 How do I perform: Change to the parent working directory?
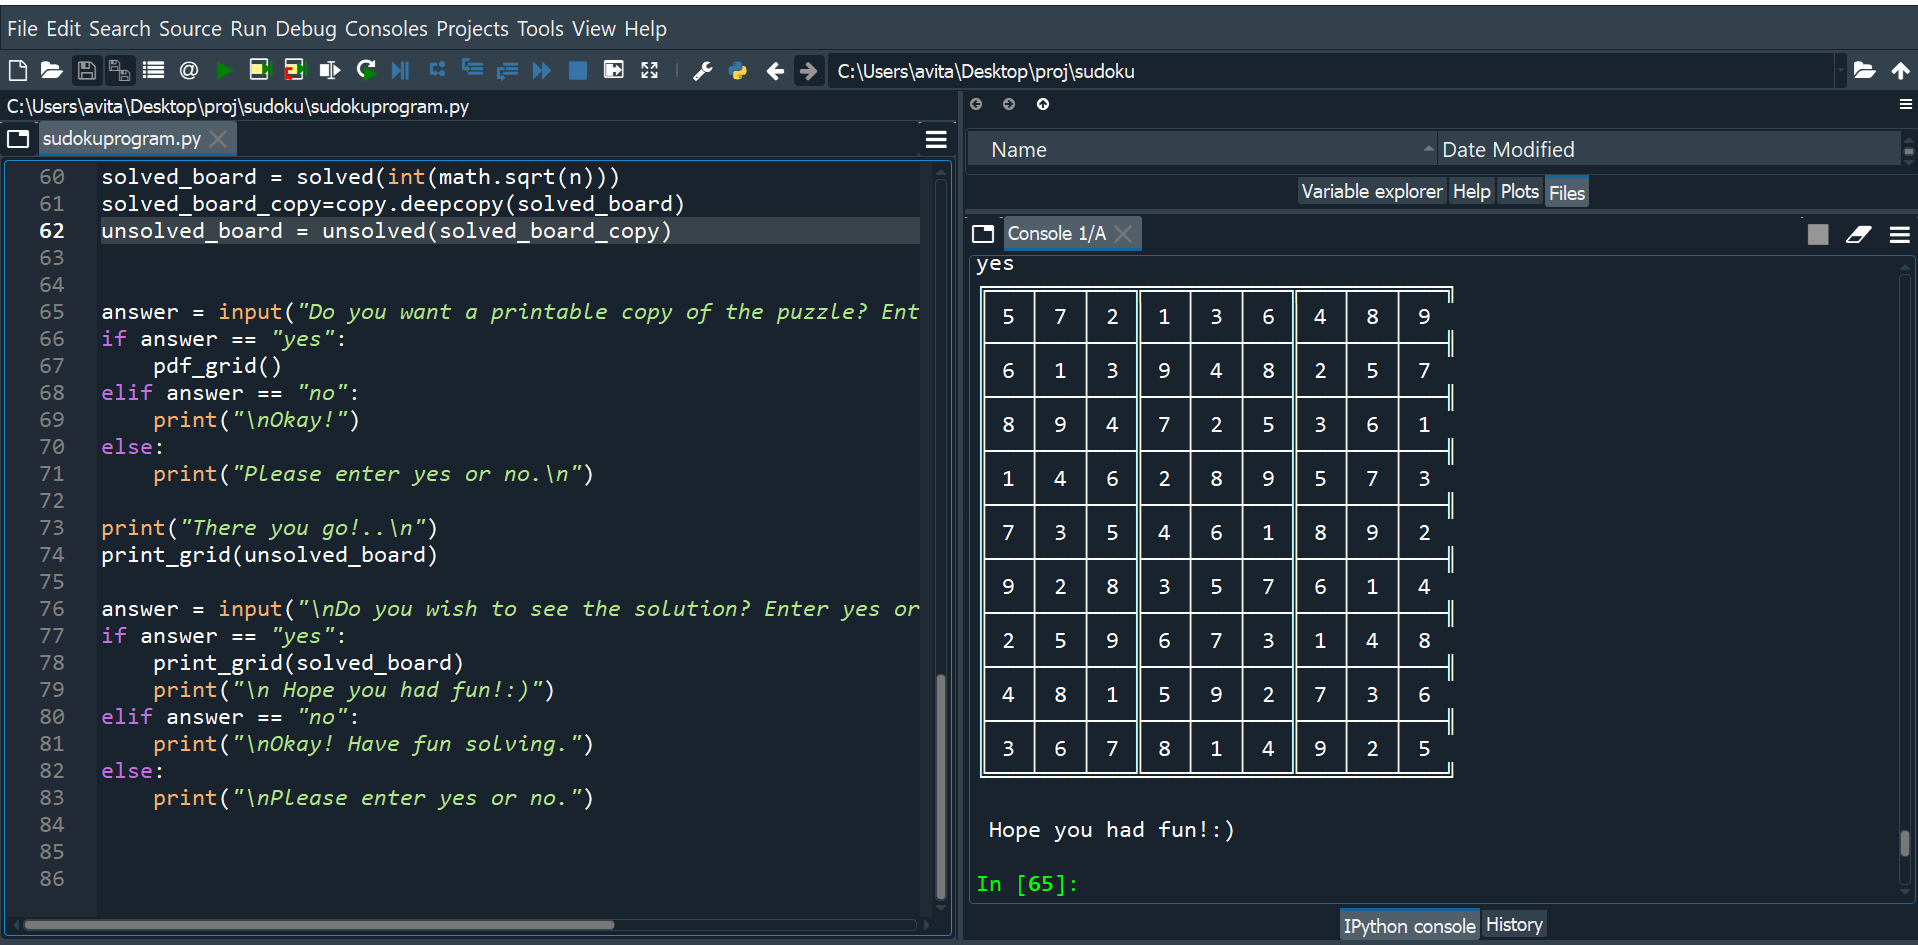tap(1900, 70)
